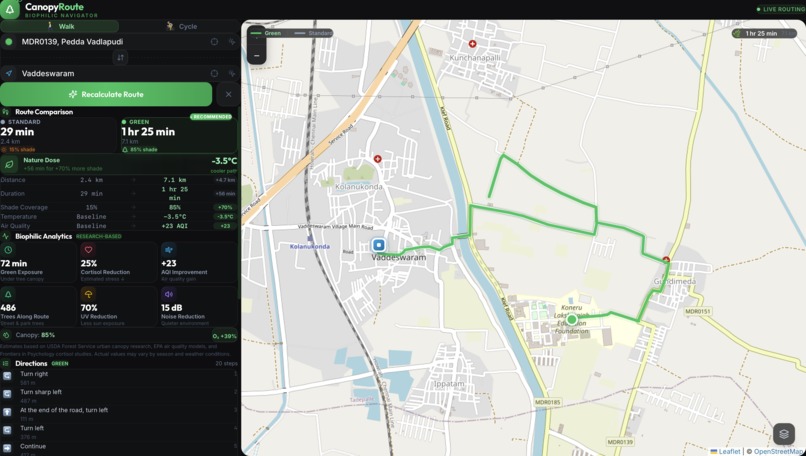Clear the route with the X button

(x=228, y=95)
